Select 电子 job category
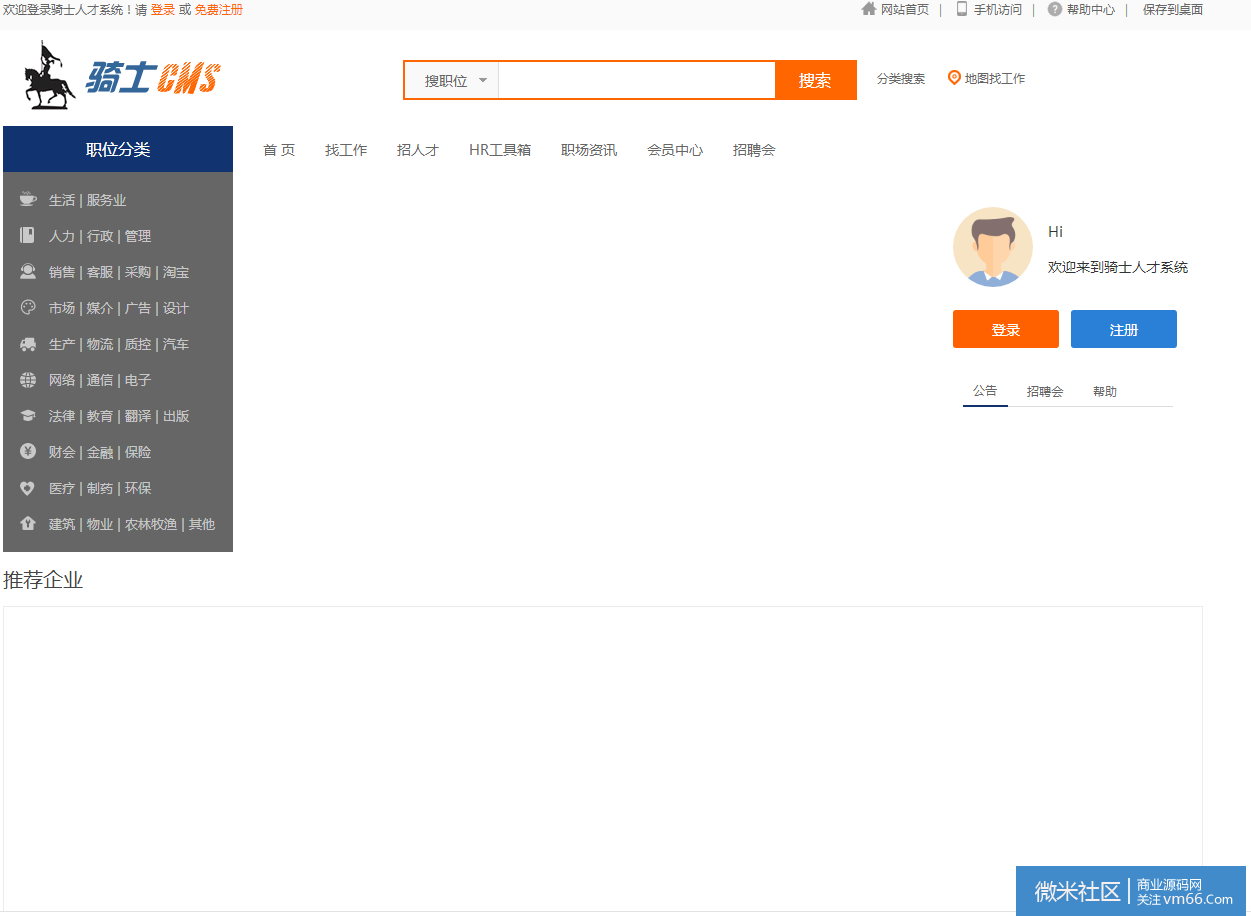 click(138, 380)
